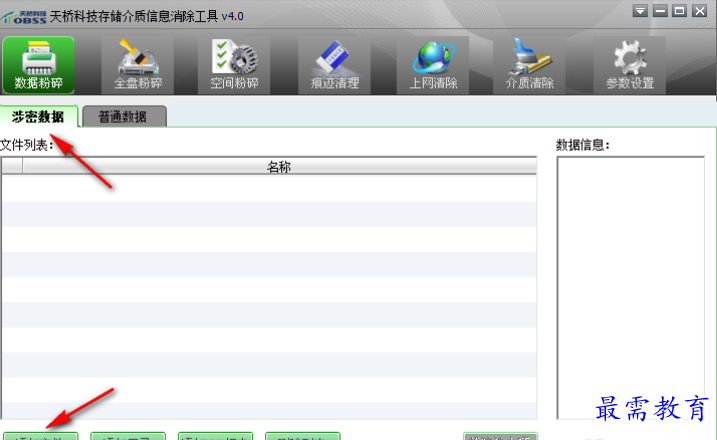Open the 全盘粉碎 full disk shred tool
Viewport: 717px width, 440px height.
pos(139,66)
